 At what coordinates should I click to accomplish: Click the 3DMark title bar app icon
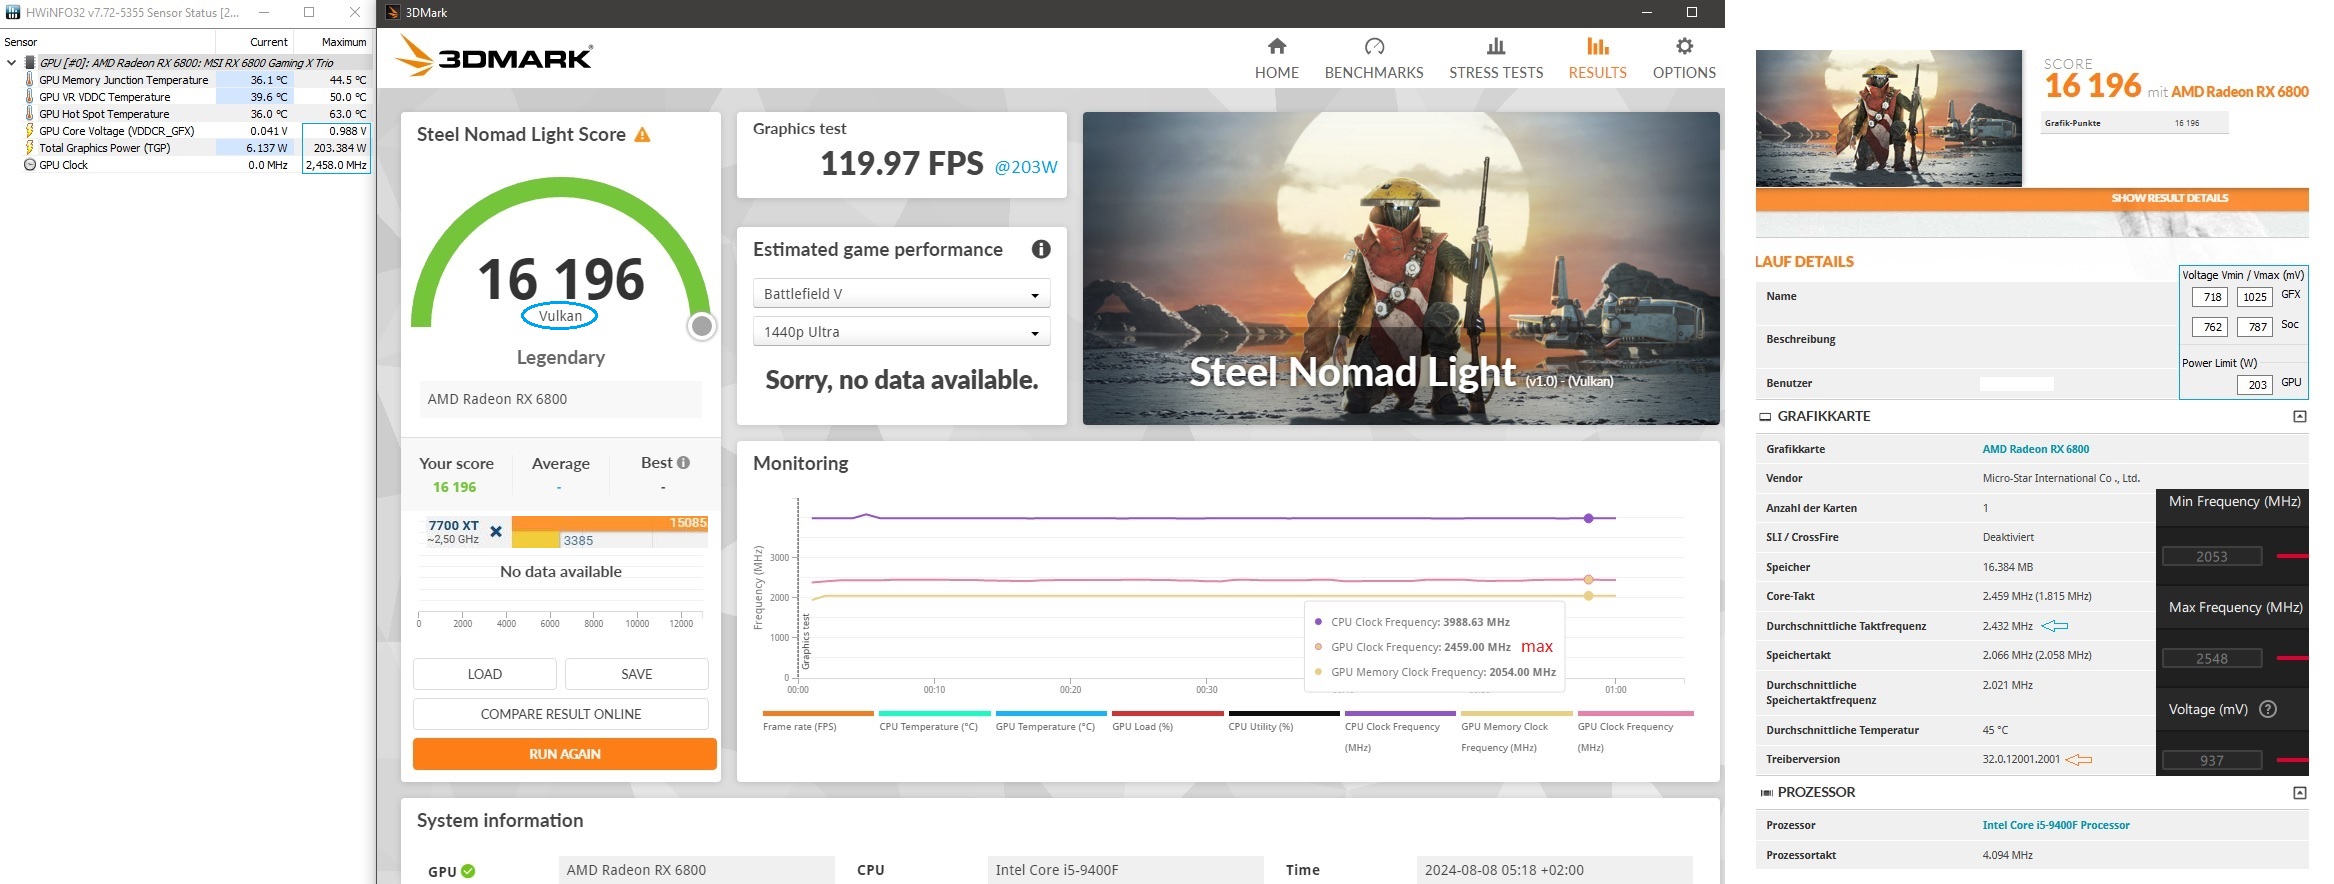(393, 12)
